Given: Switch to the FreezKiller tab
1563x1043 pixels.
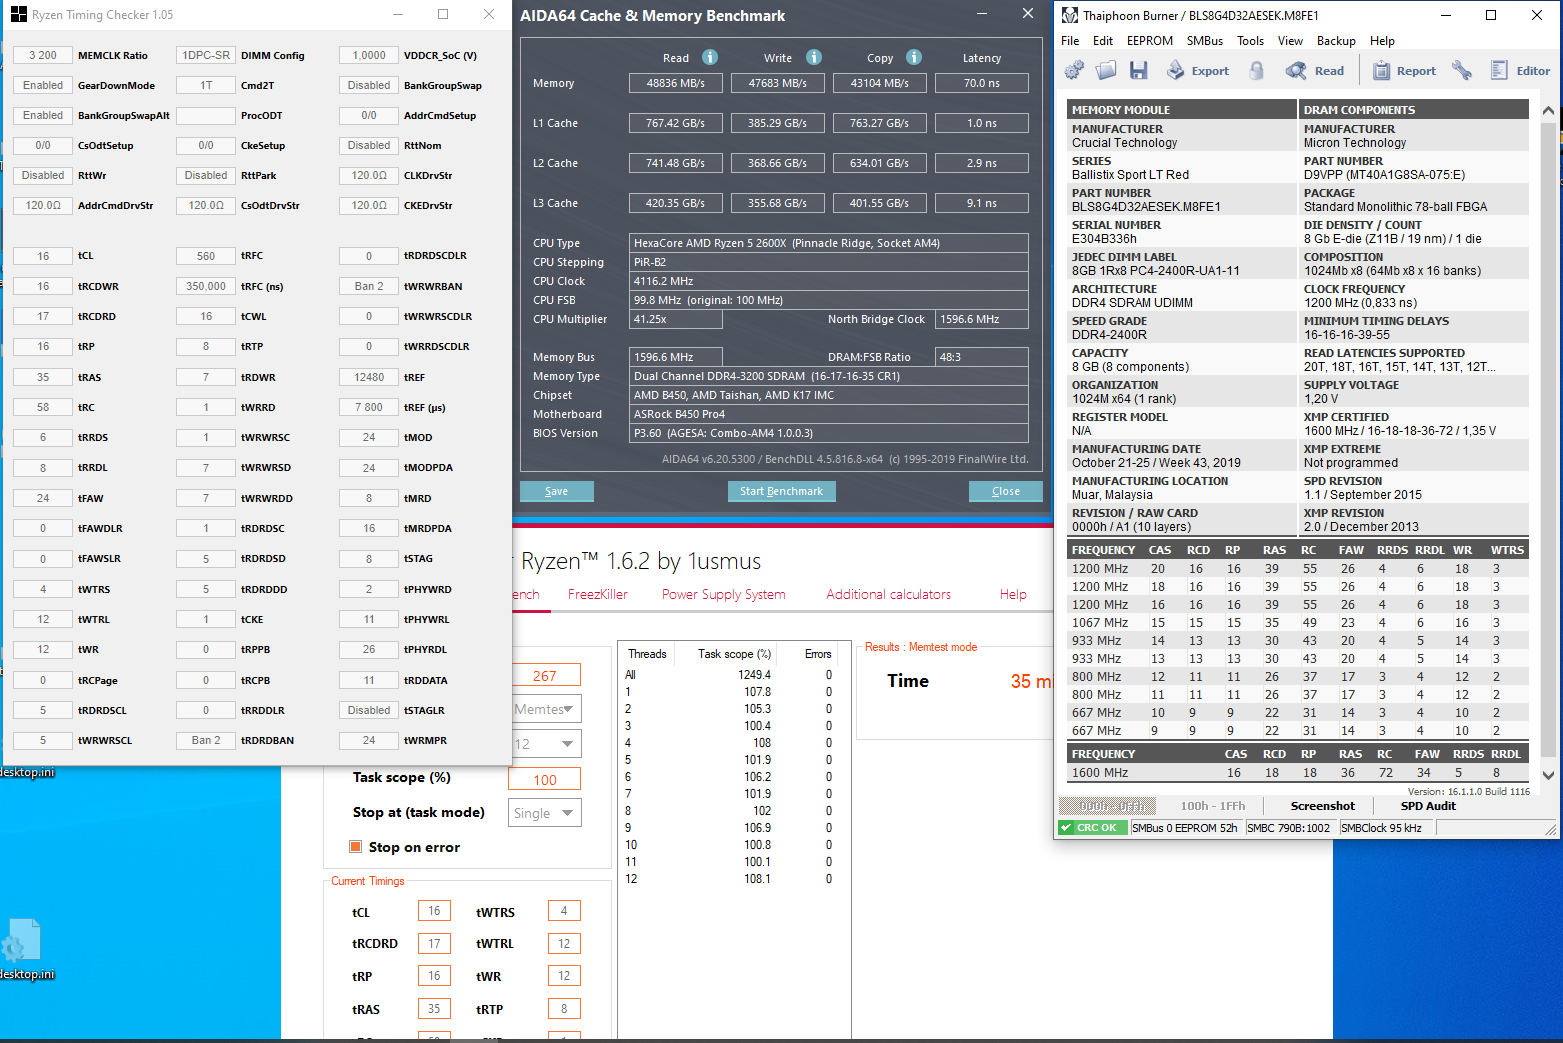Looking at the screenshot, I should 598,594.
